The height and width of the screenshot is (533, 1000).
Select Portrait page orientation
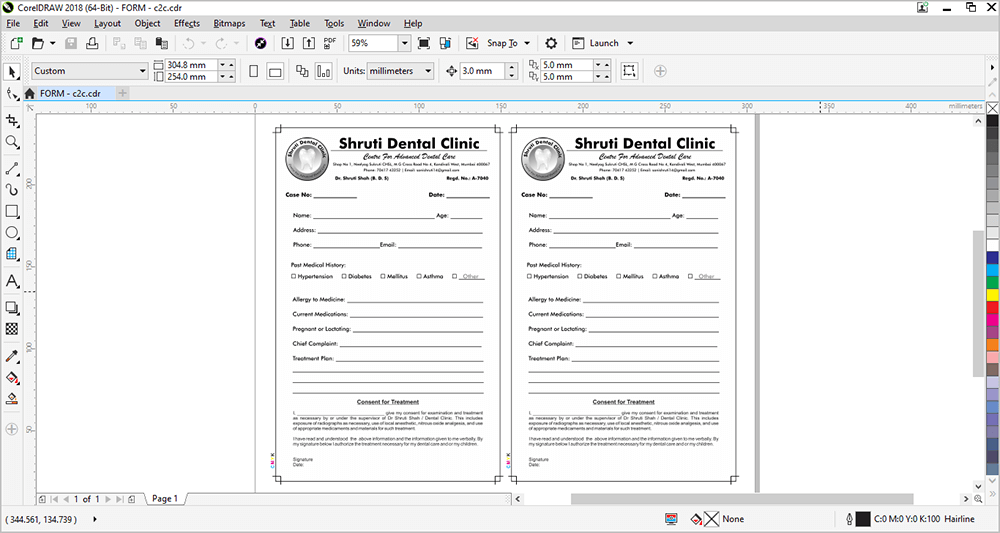[x=254, y=71]
